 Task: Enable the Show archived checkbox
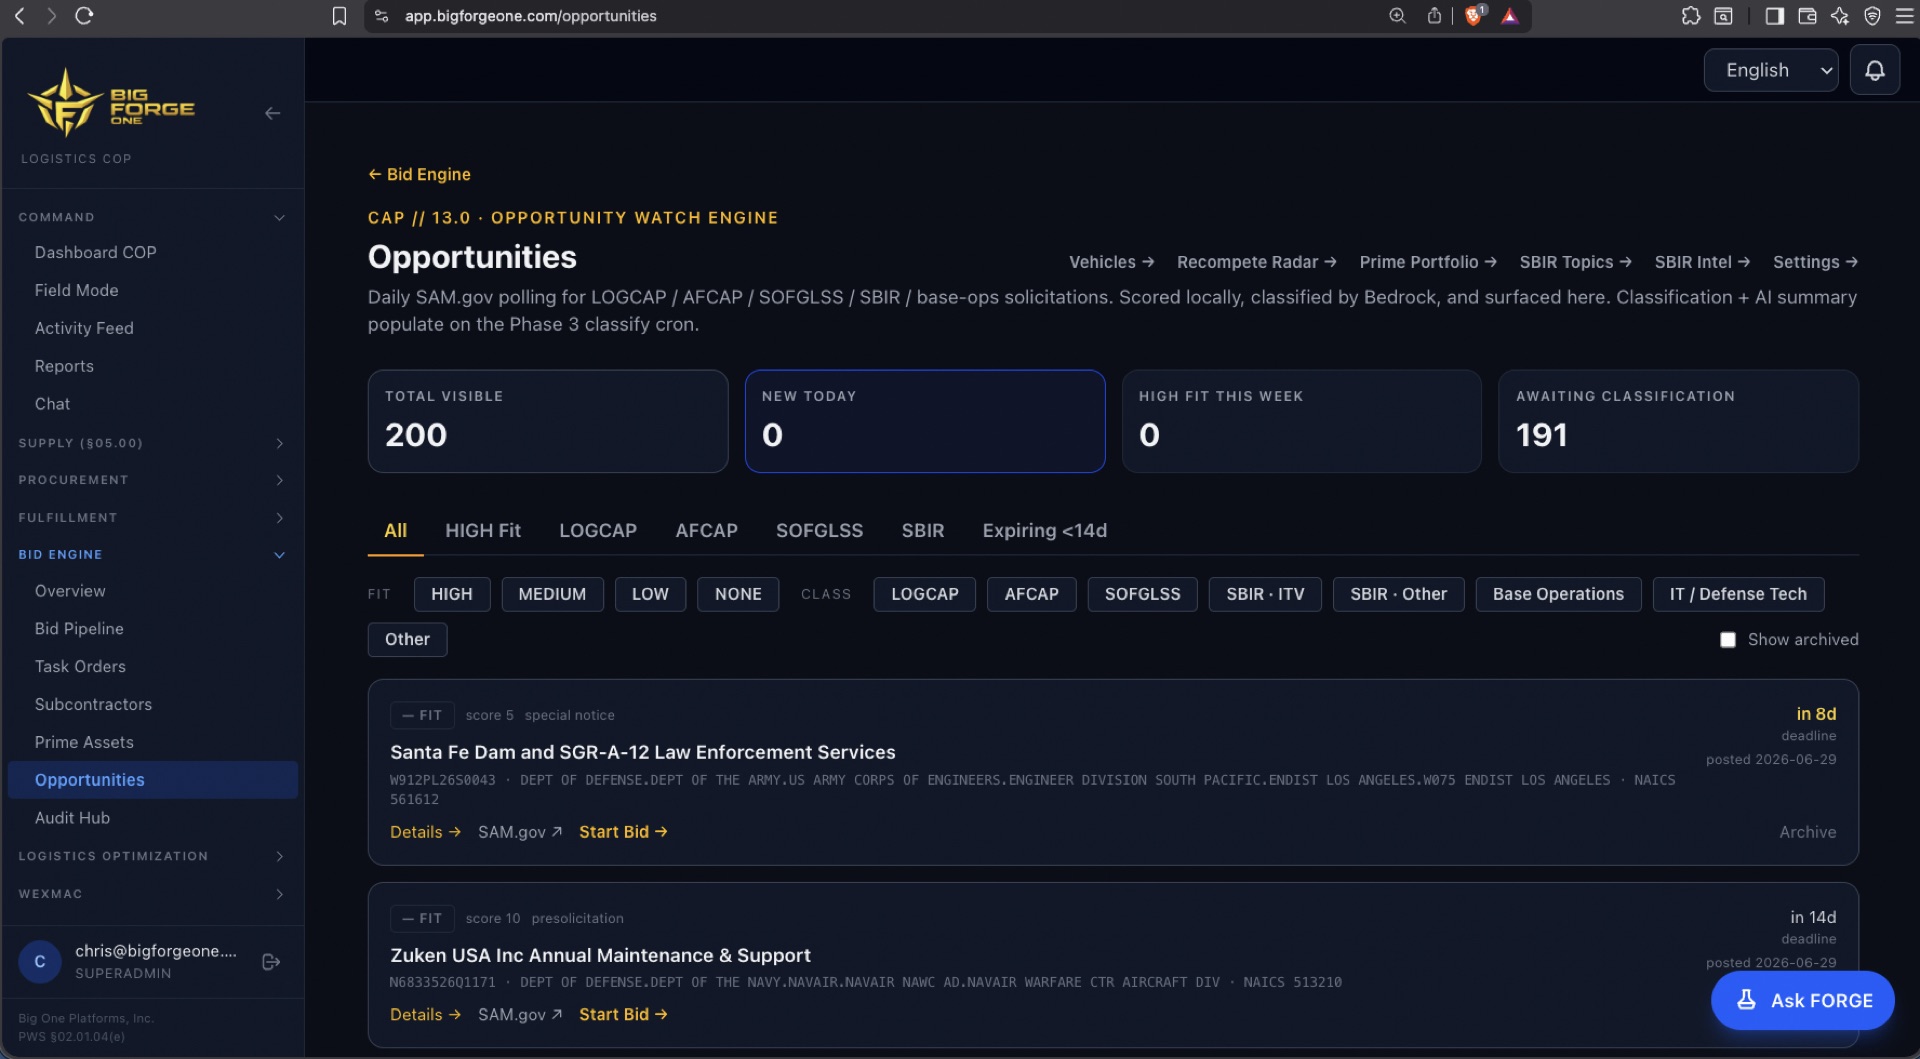1727,640
